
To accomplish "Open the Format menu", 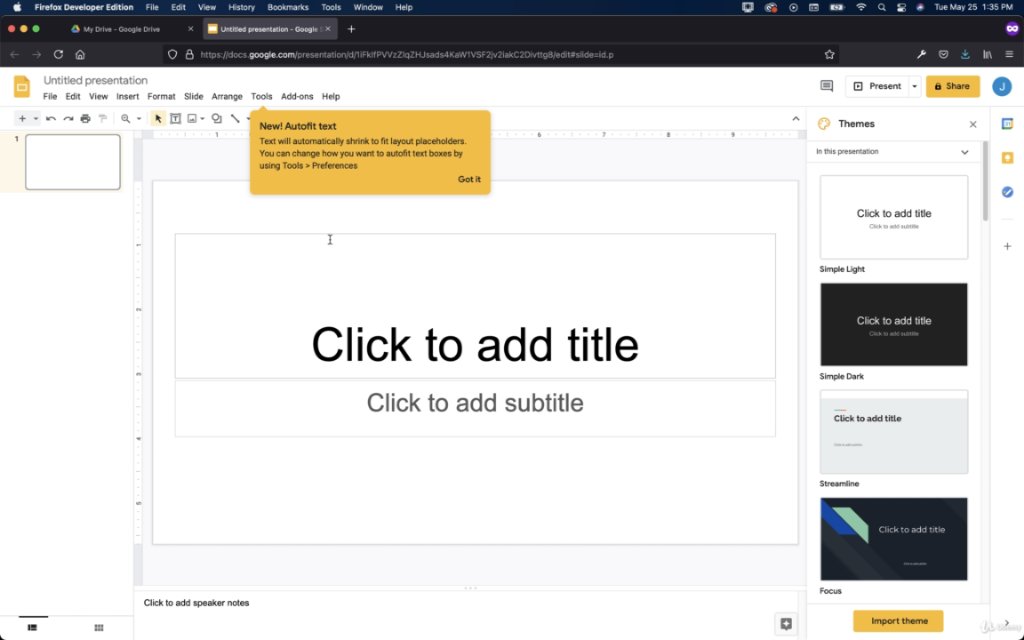I will click(x=161, y=97).
